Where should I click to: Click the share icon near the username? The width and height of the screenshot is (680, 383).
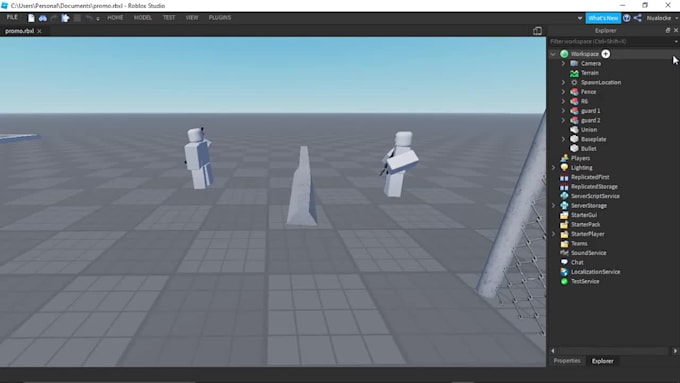tap(638, 18)
